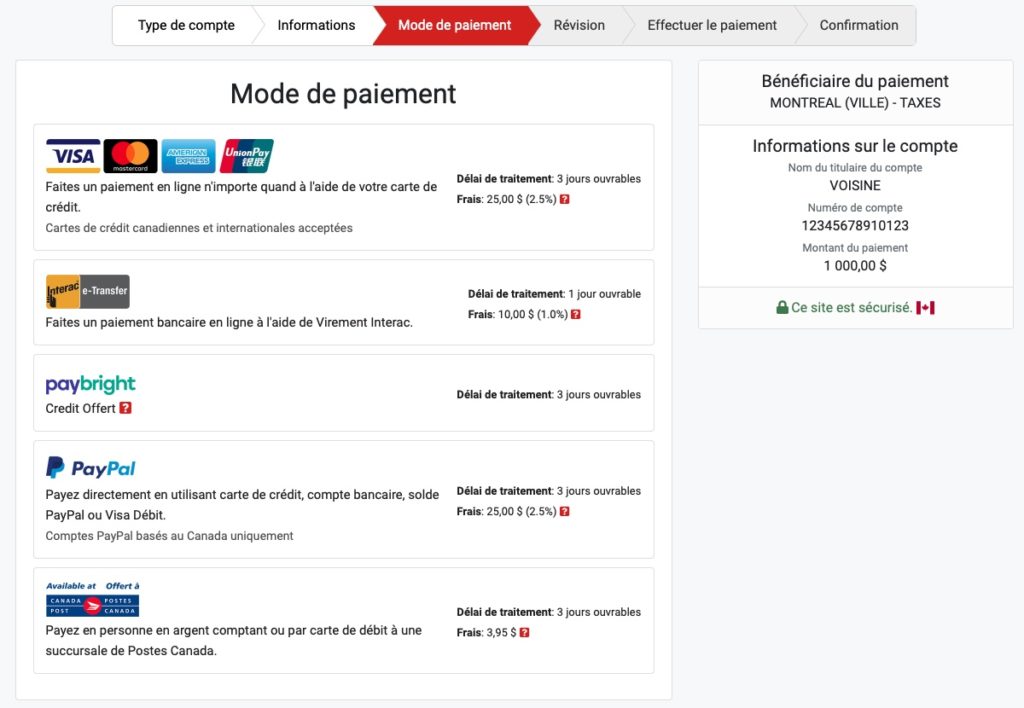Switch to the Révision step
The height and width of the screenshot is (708, 1024).
tap(578, 25)
